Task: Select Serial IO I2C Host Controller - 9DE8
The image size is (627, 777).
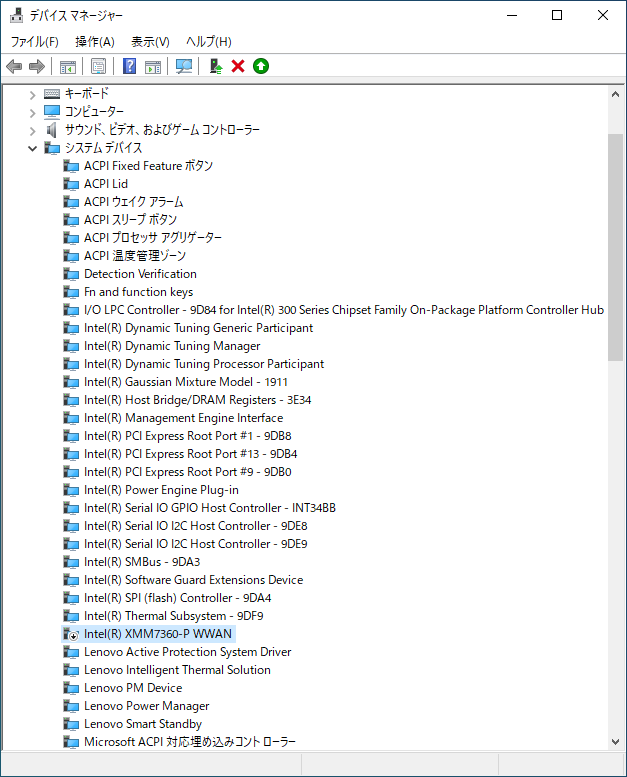Action: (195, 526)
